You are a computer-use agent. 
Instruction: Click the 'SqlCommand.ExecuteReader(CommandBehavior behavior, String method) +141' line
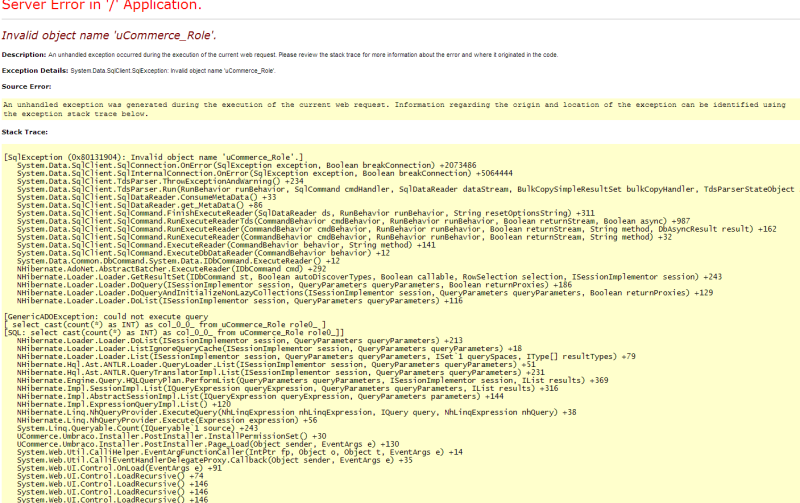[226, 245]
